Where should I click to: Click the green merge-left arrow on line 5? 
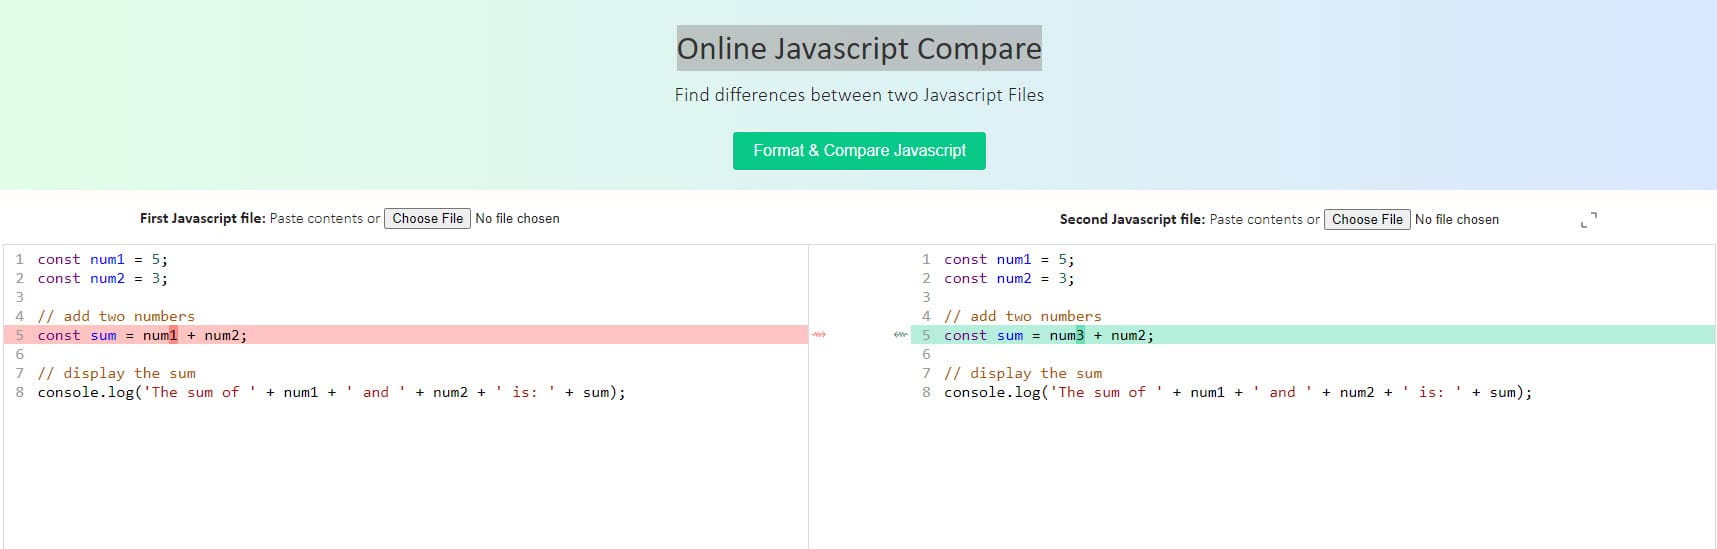[900, 334]
